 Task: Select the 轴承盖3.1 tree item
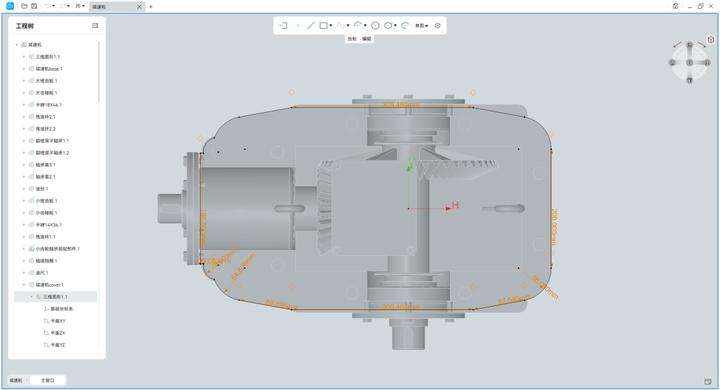point(45,165)
